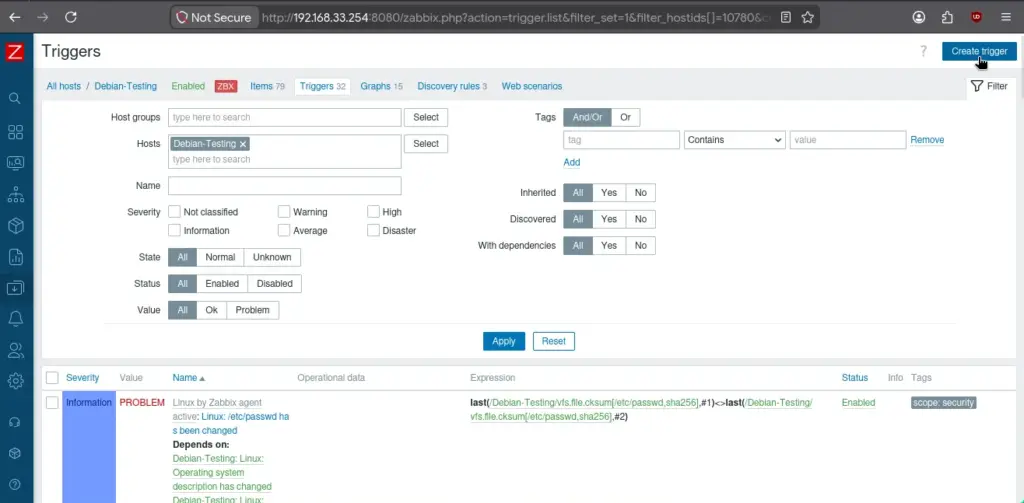
Task: Go to All hosts breadcrumb
Action: point(63,86)
